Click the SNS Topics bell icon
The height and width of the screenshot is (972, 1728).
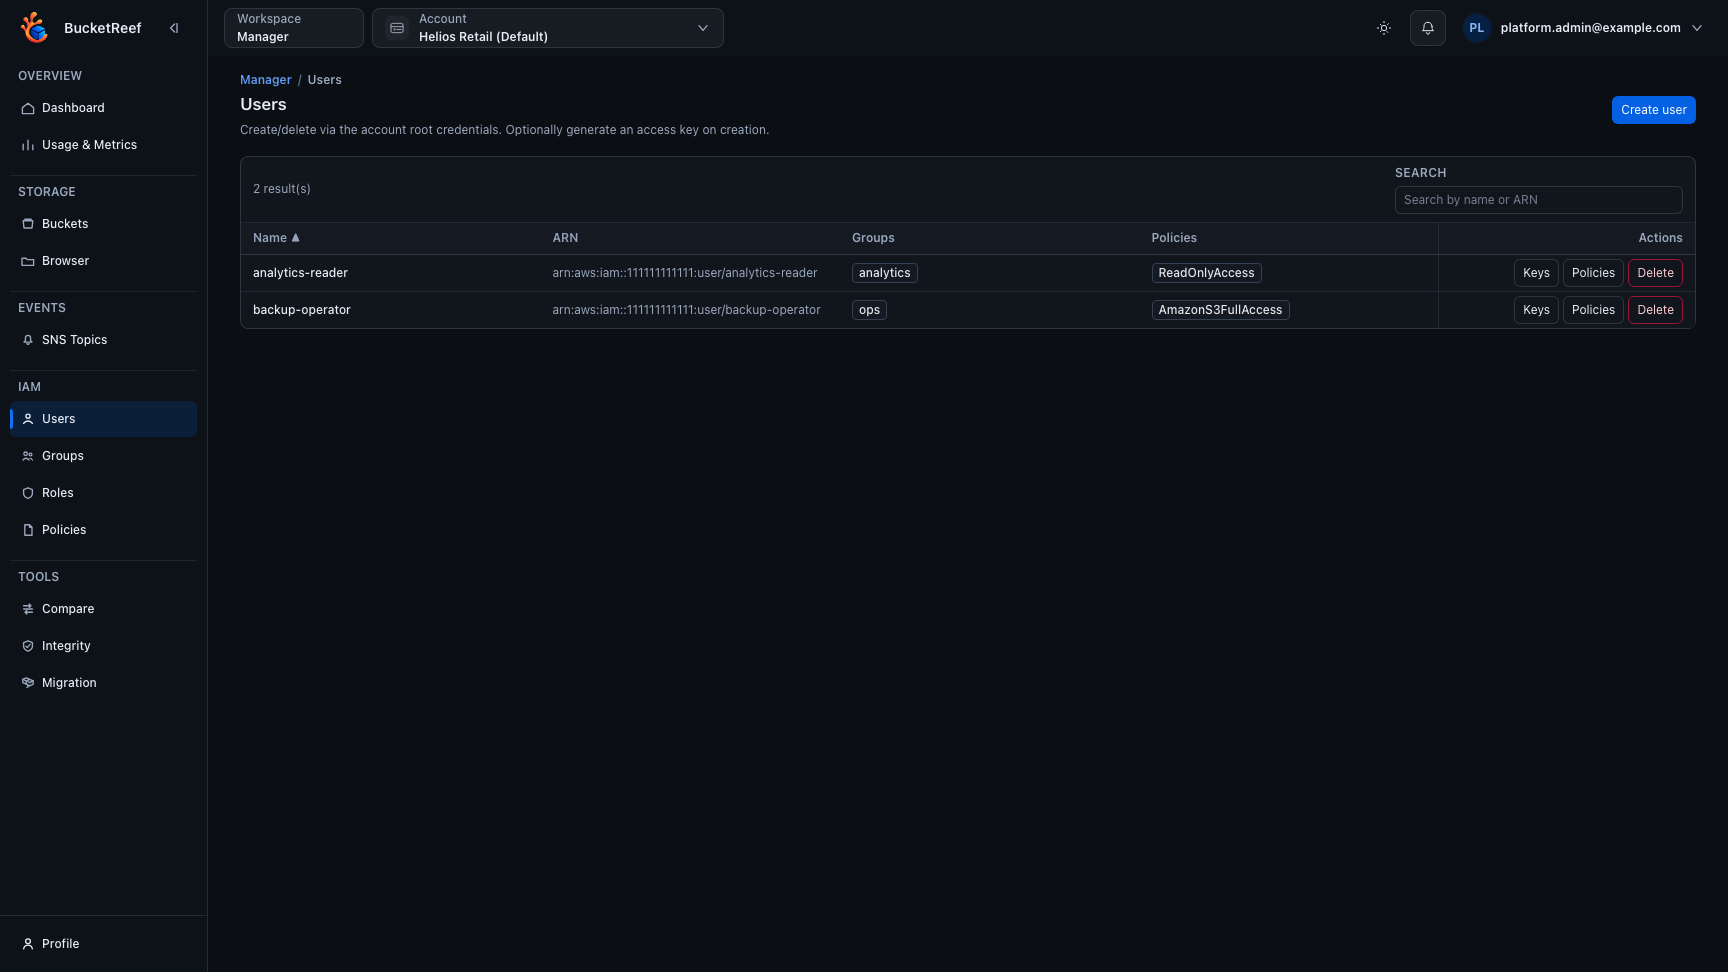pos(28,340)
